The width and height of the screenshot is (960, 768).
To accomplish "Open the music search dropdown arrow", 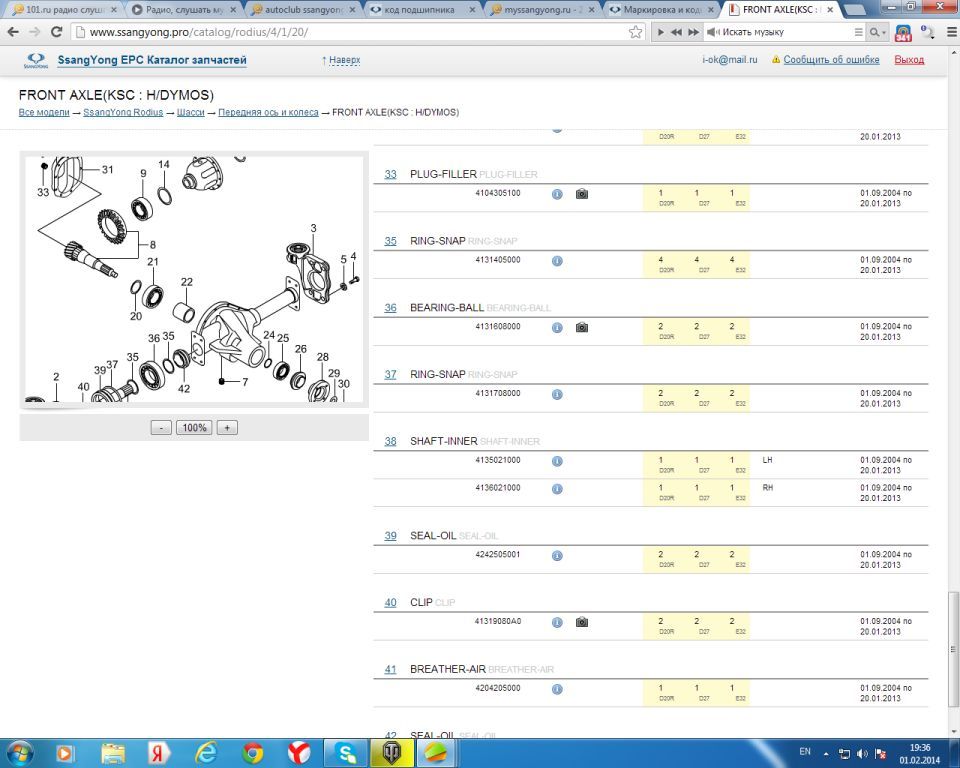I will [883, 32].
